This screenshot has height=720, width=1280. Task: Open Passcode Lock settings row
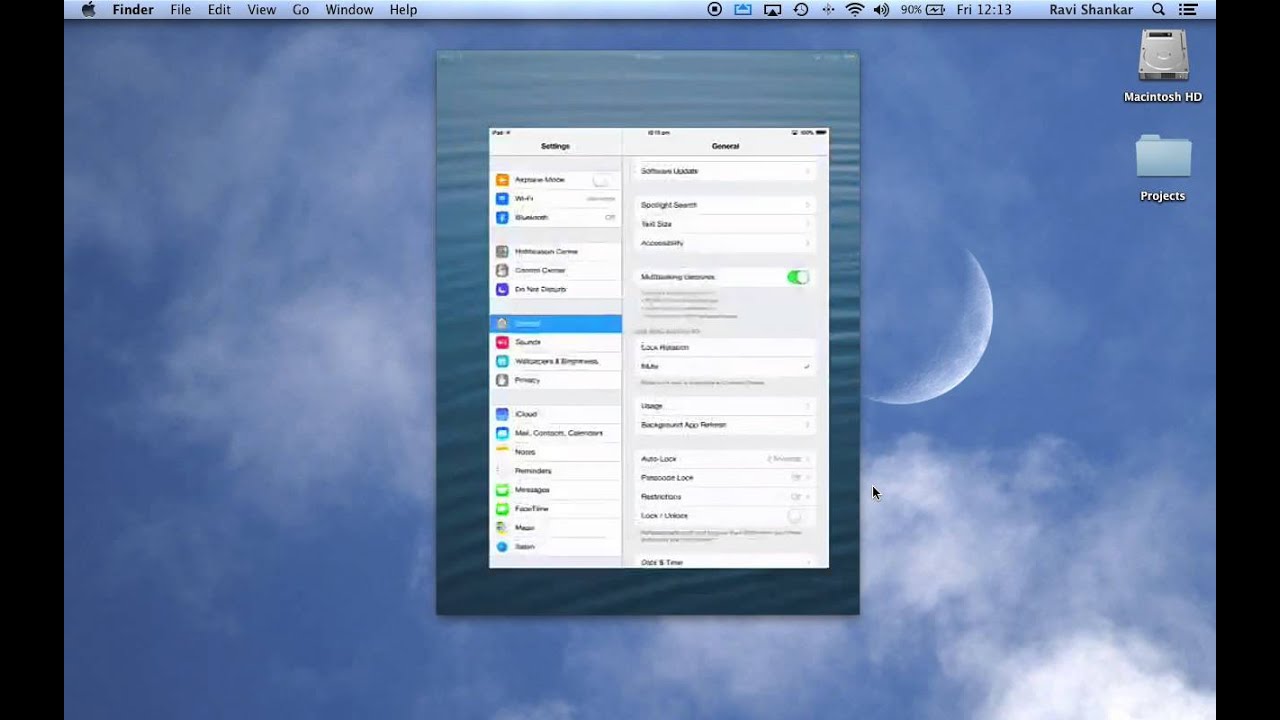click(x=725, y=478)
